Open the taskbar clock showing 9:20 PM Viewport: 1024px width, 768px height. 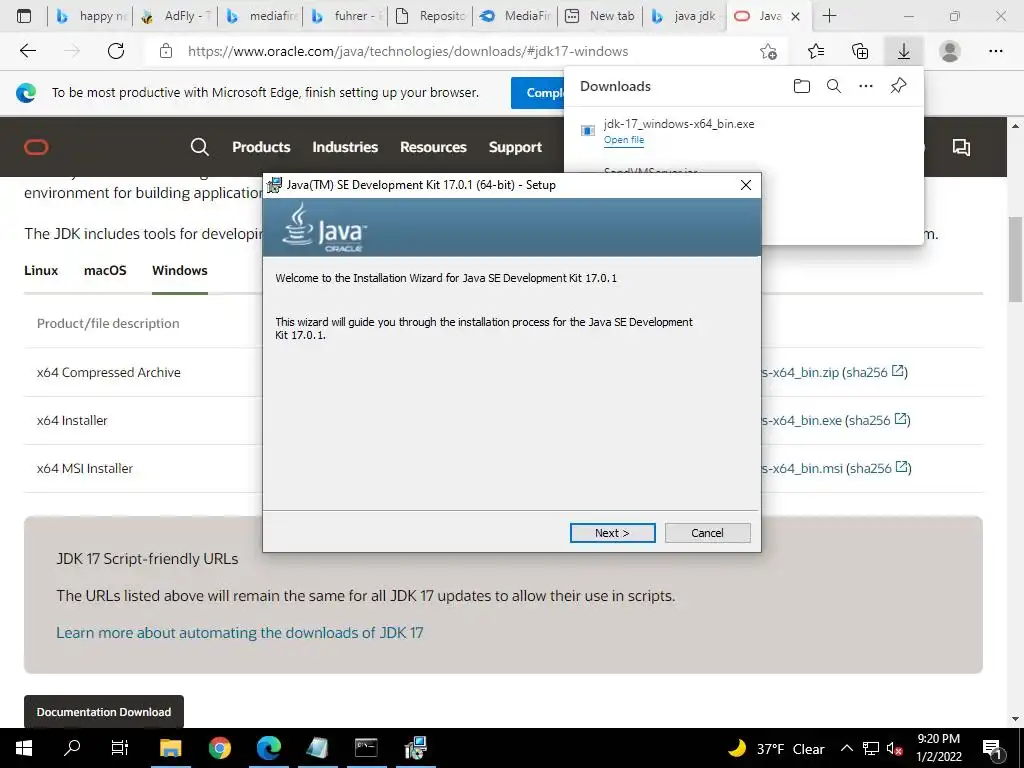point(938,748)
